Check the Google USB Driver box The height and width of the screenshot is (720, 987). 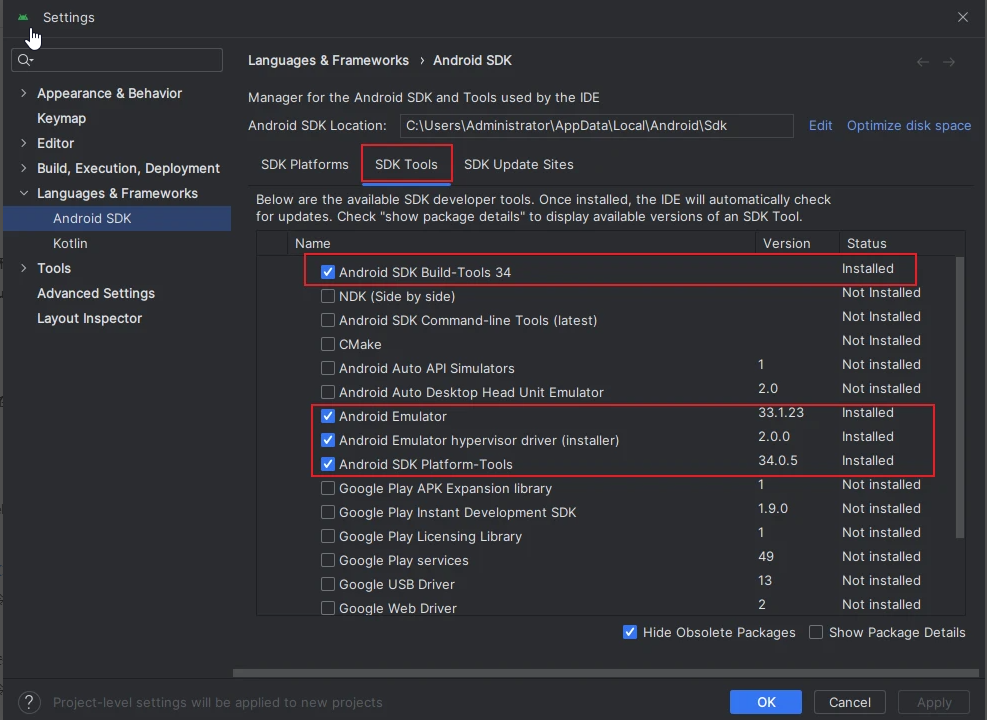coord(328,584)
